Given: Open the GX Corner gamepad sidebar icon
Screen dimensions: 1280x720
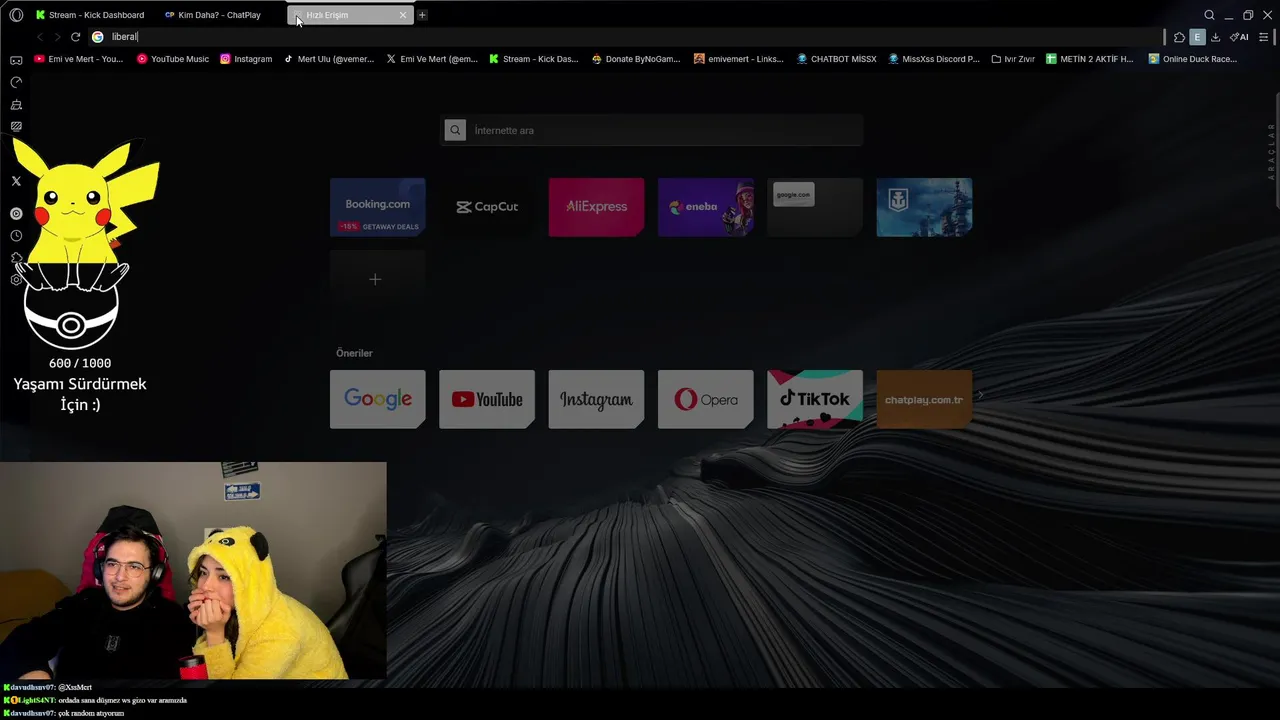Looking at the screenshot, I should coord(16,60).
